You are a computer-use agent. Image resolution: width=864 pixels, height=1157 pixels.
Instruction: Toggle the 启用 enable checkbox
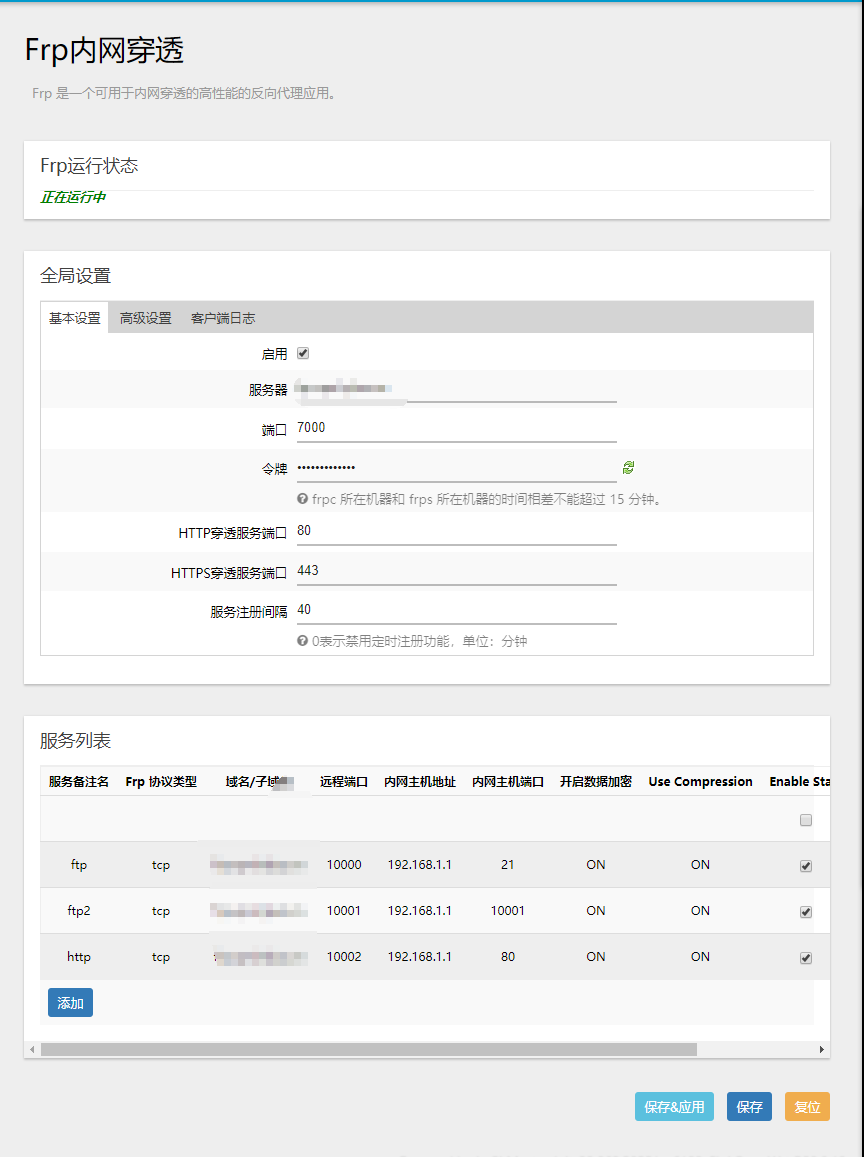[303, 353]
